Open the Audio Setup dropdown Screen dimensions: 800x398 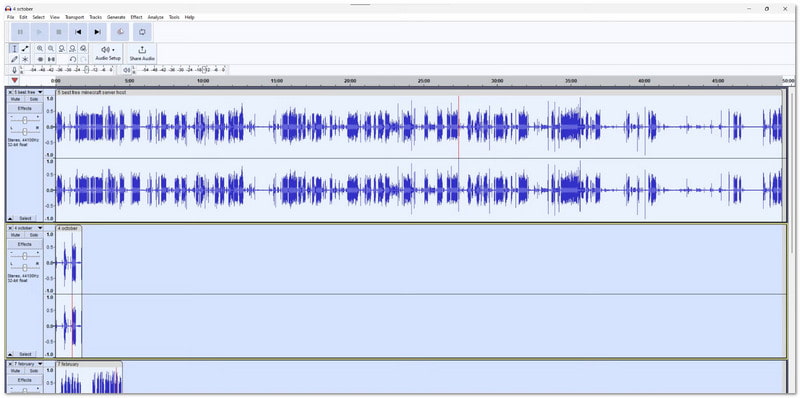(x=108, y=53)
